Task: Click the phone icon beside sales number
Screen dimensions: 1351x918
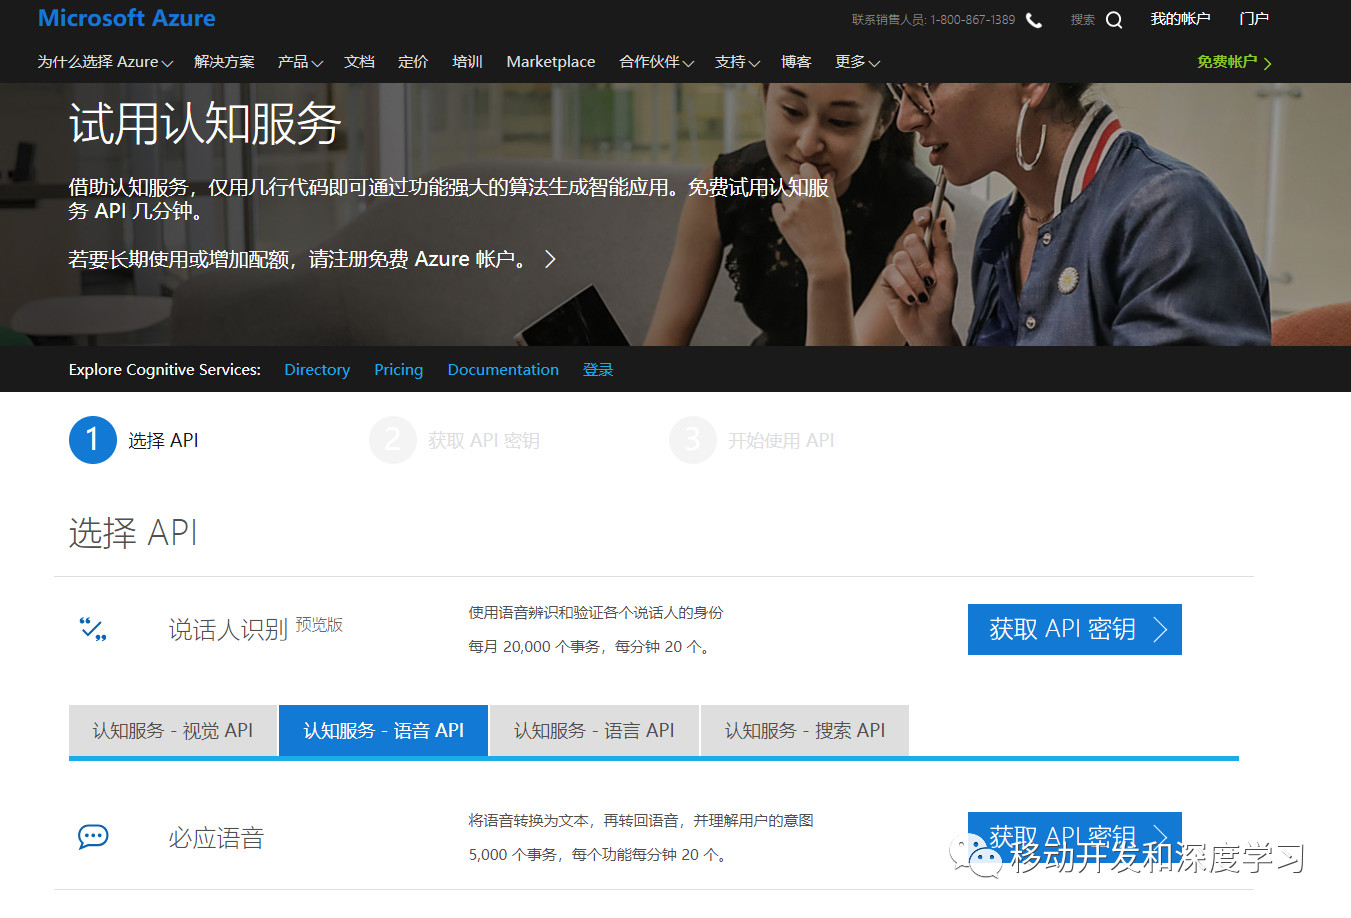Action: click(x=1034, y=20)
